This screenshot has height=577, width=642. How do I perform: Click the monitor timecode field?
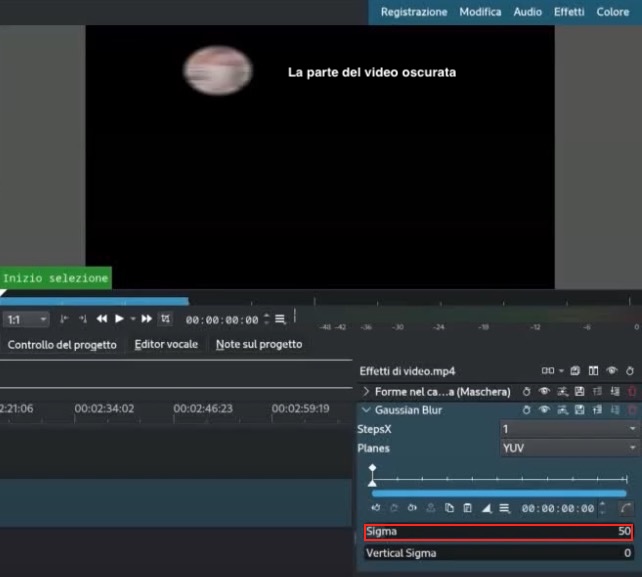[x=222, y=319]
